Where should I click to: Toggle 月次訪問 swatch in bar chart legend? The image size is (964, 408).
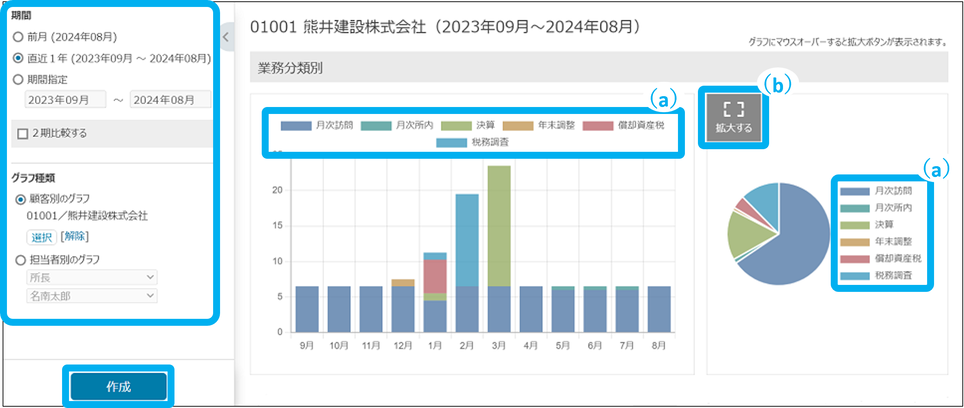pyautogui.click(x=296, y=126)
